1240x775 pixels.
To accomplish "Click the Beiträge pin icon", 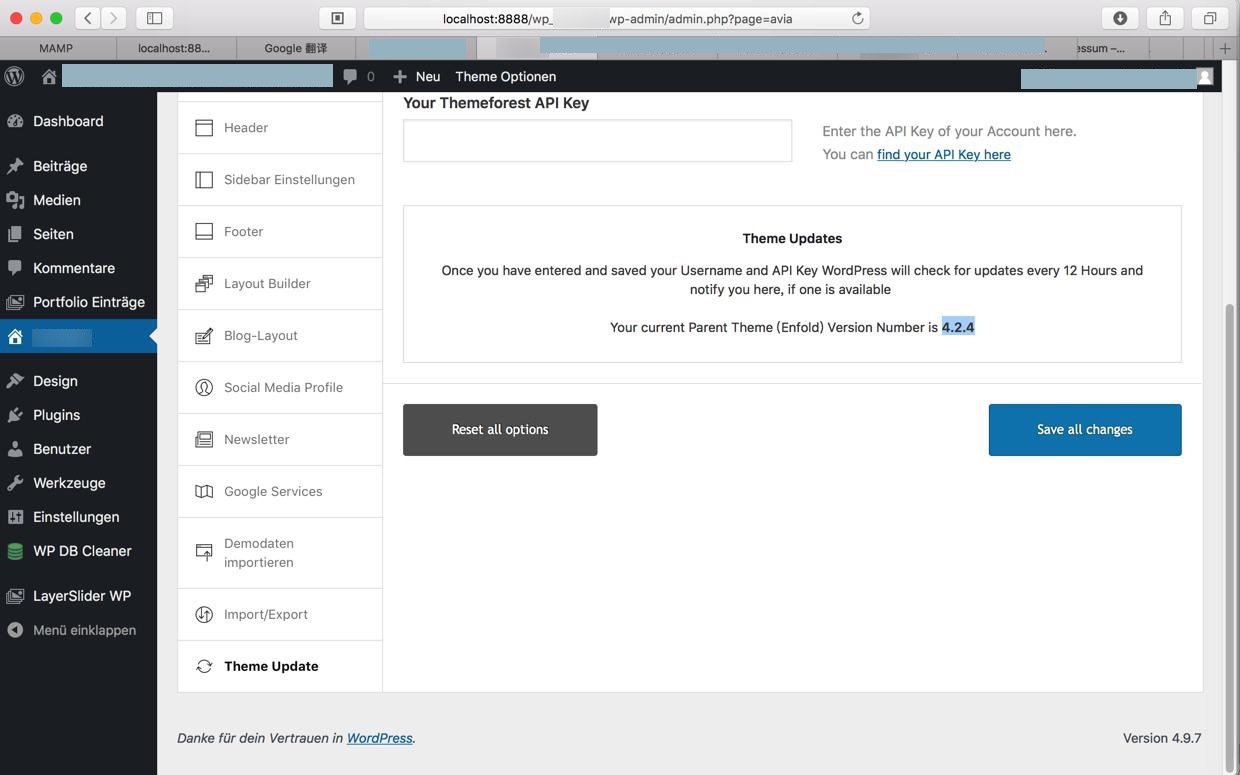I will [x=15, y=166].
